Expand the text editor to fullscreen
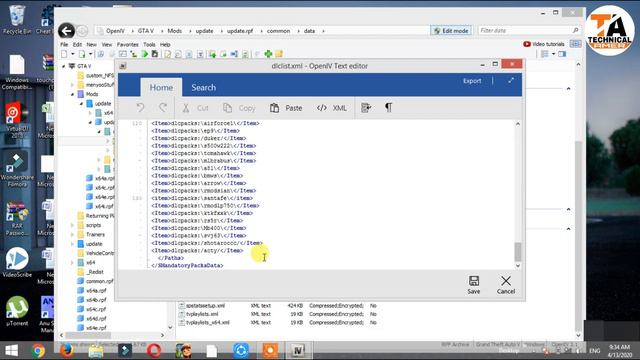 pos(511,80)
